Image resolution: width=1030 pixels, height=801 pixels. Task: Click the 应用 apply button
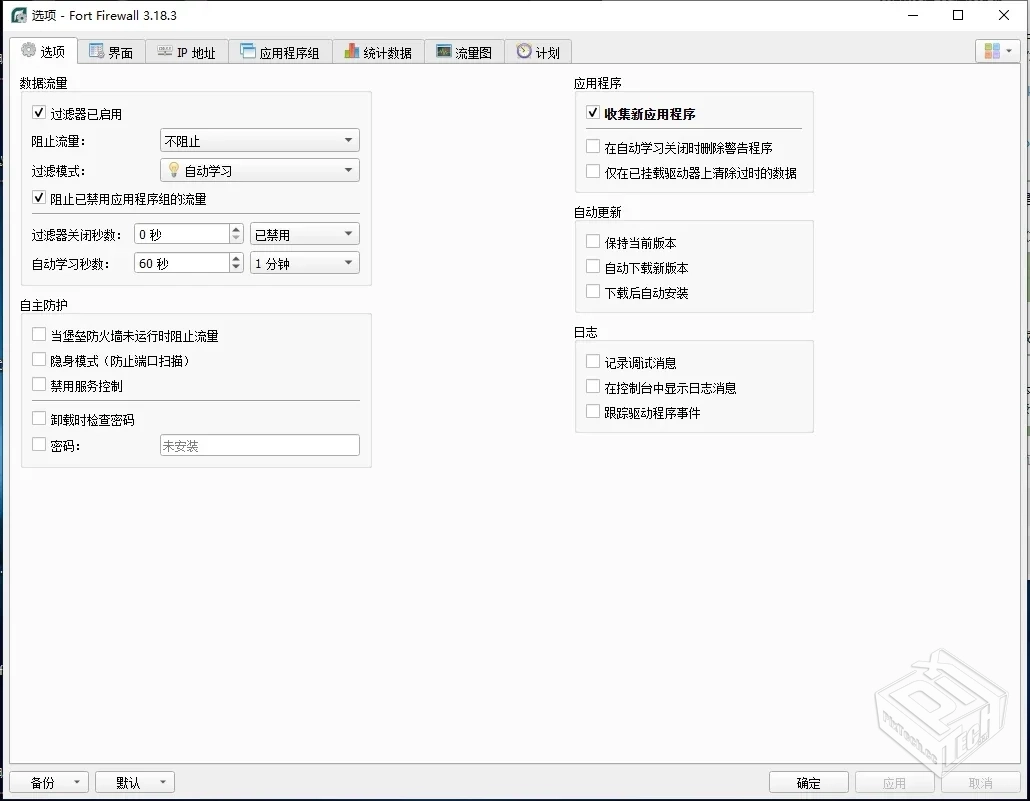(895, 782)
